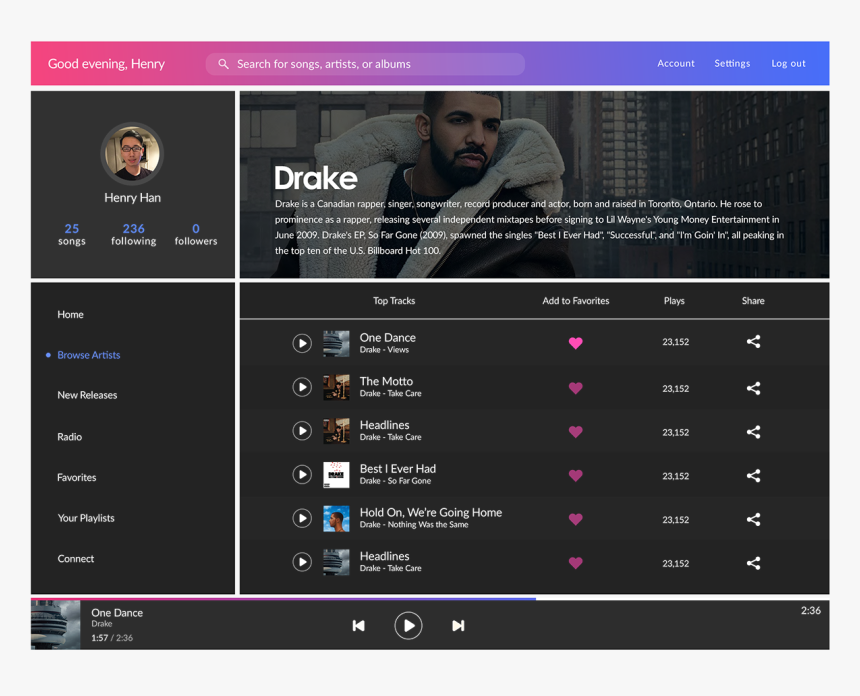Click The Motto track title
This screenshot has width=860, height=696.
point(386,381)
